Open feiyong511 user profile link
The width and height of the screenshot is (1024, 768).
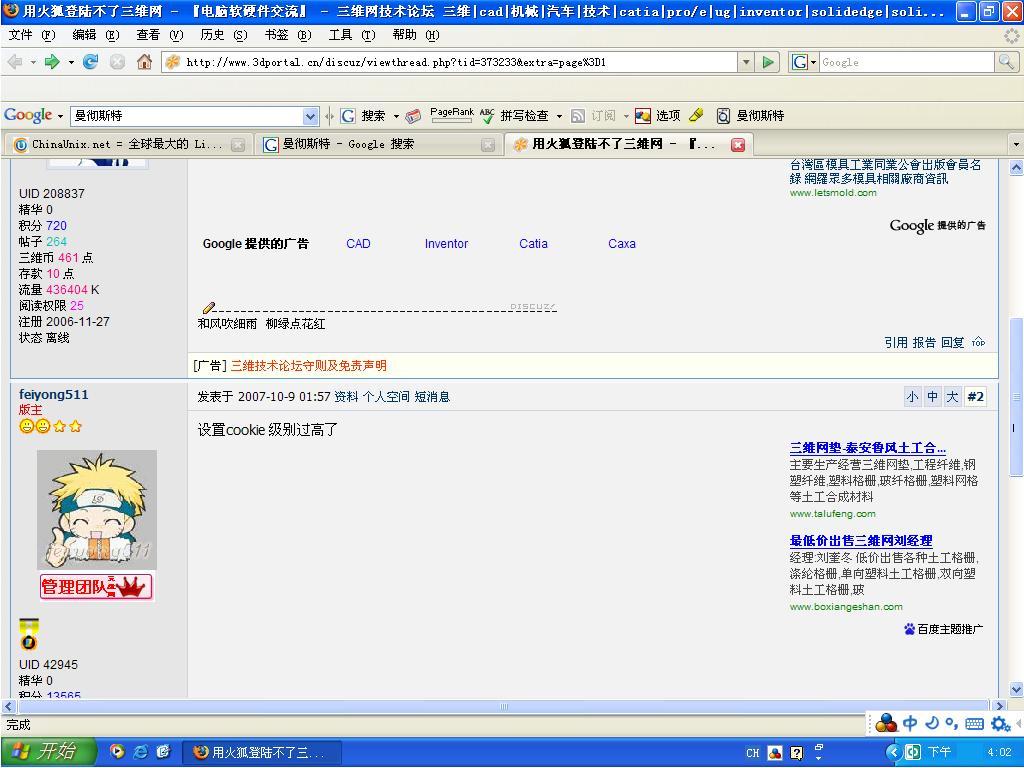click(x=54, y=394)
